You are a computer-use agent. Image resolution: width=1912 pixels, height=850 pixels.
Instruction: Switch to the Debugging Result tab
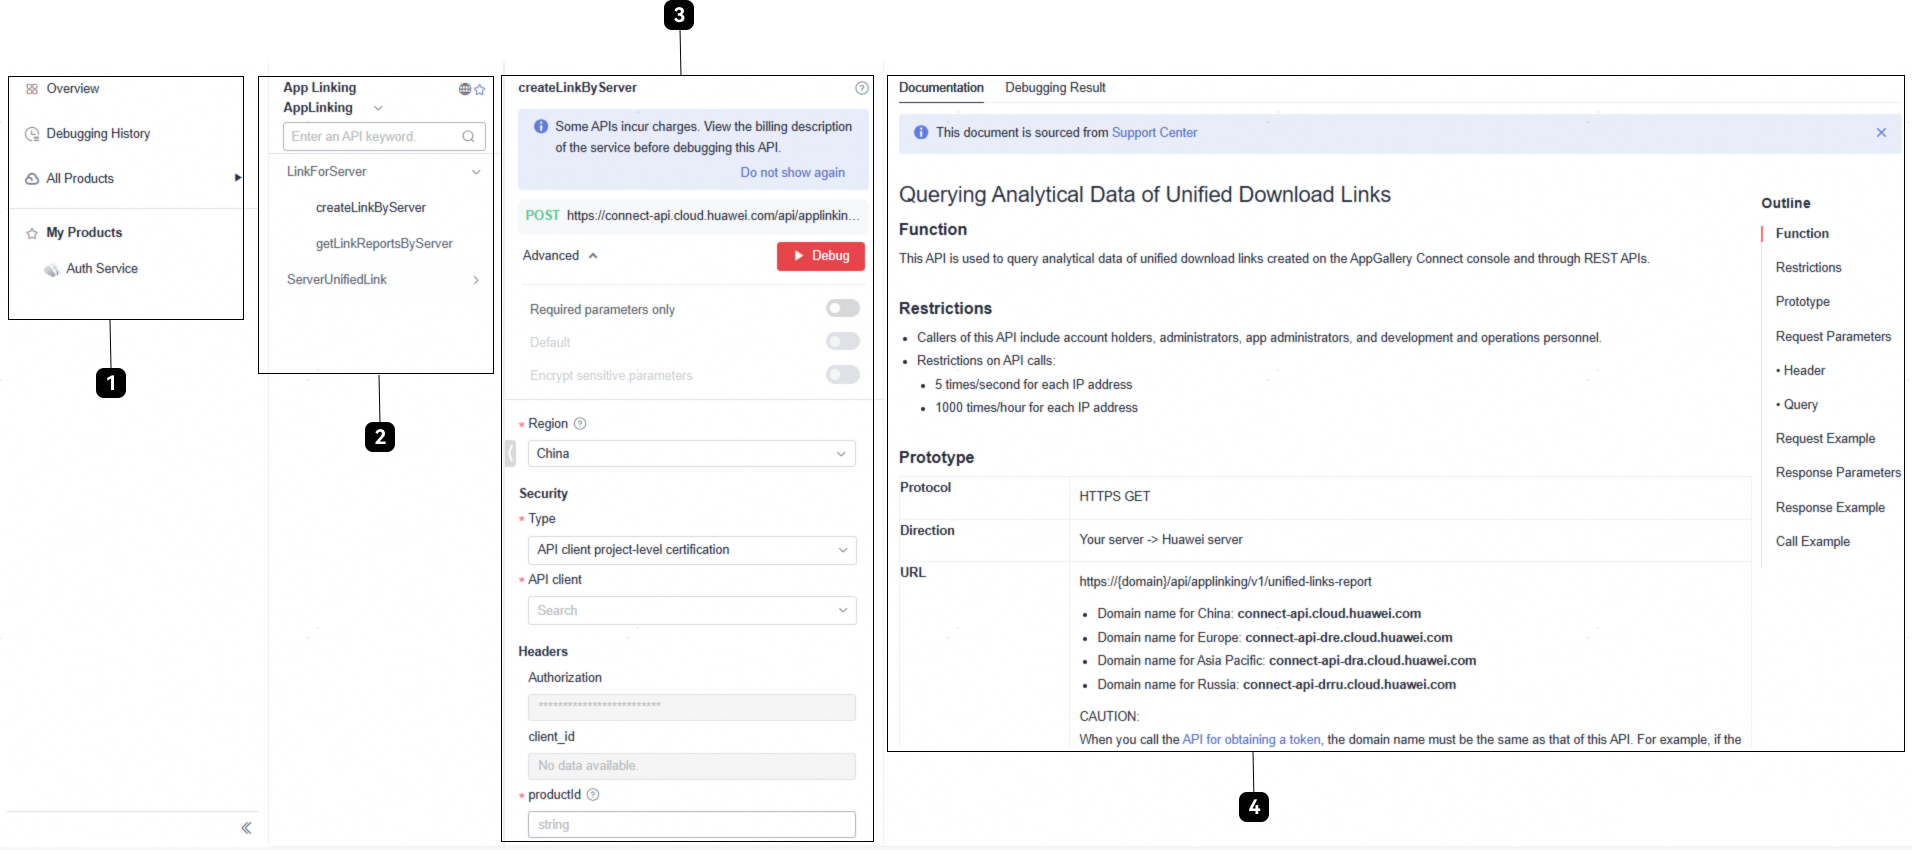point(1055,88)
